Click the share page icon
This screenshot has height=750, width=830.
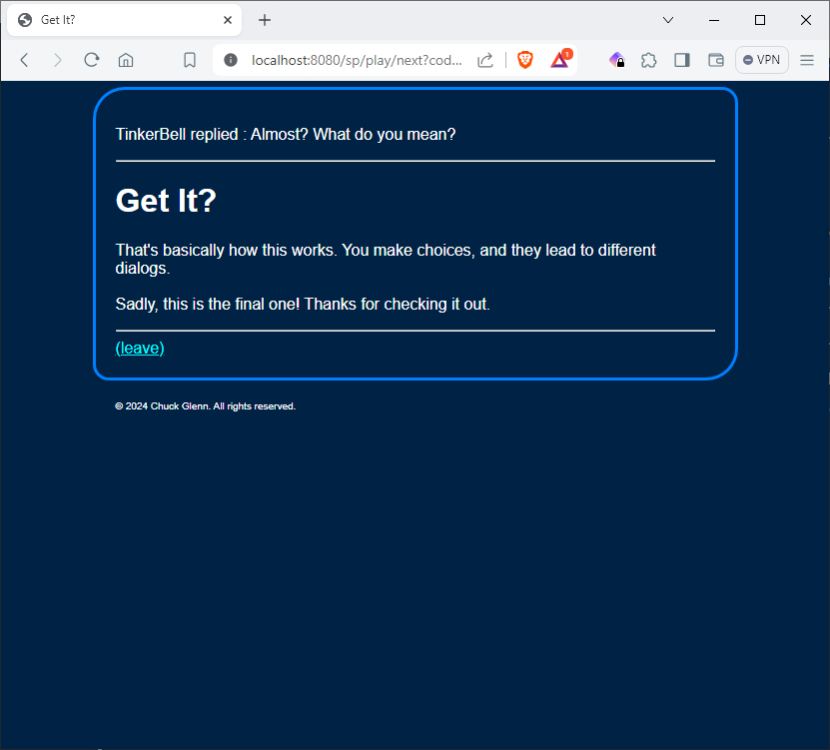click(485, 60)
